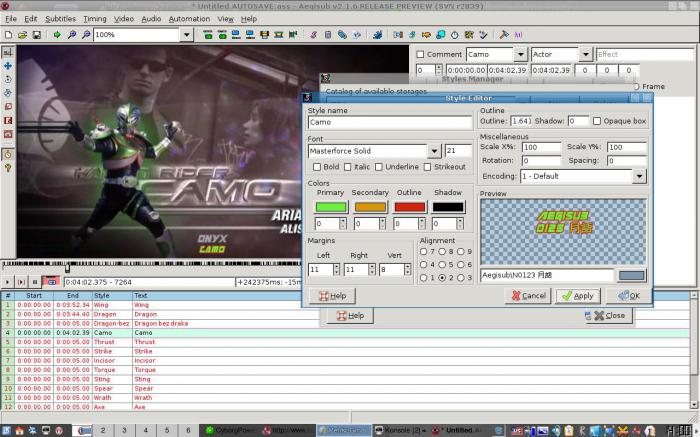Pick the red Outline color swatch
Image resolution: width=700 pixels, height=437 pixels.
[x=409, y=207]
